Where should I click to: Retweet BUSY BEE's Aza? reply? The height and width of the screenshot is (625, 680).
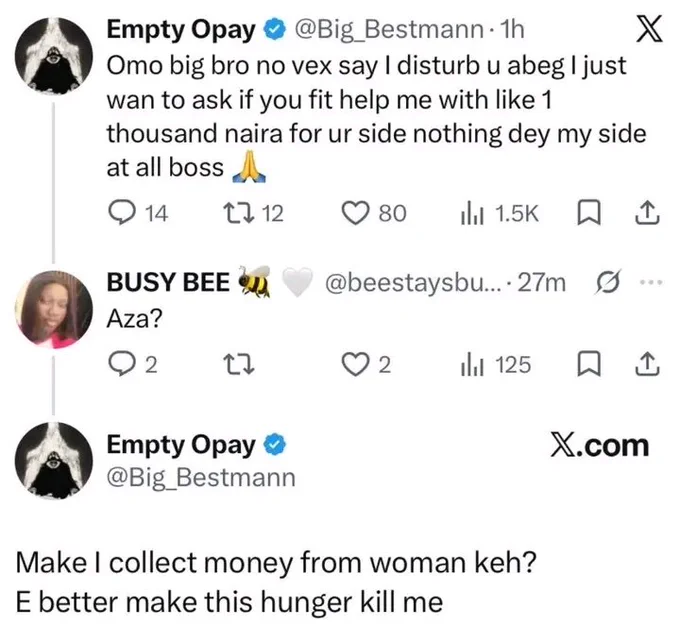point(238,364)
